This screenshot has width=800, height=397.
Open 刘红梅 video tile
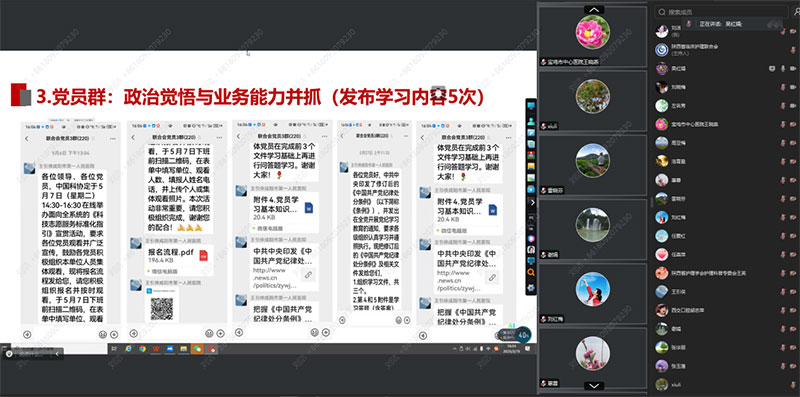593,293
